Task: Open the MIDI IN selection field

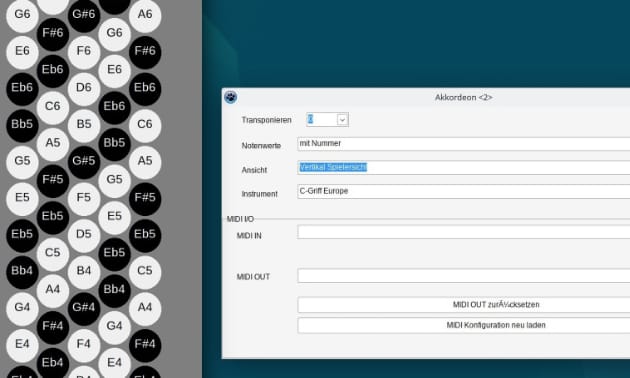Action: pos(464,232)
